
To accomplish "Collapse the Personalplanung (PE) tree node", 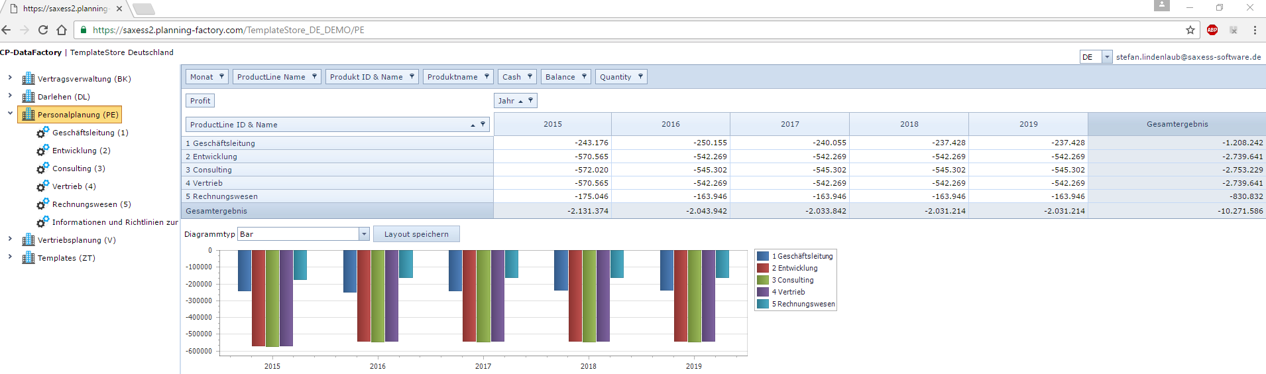I will [10, 114].
